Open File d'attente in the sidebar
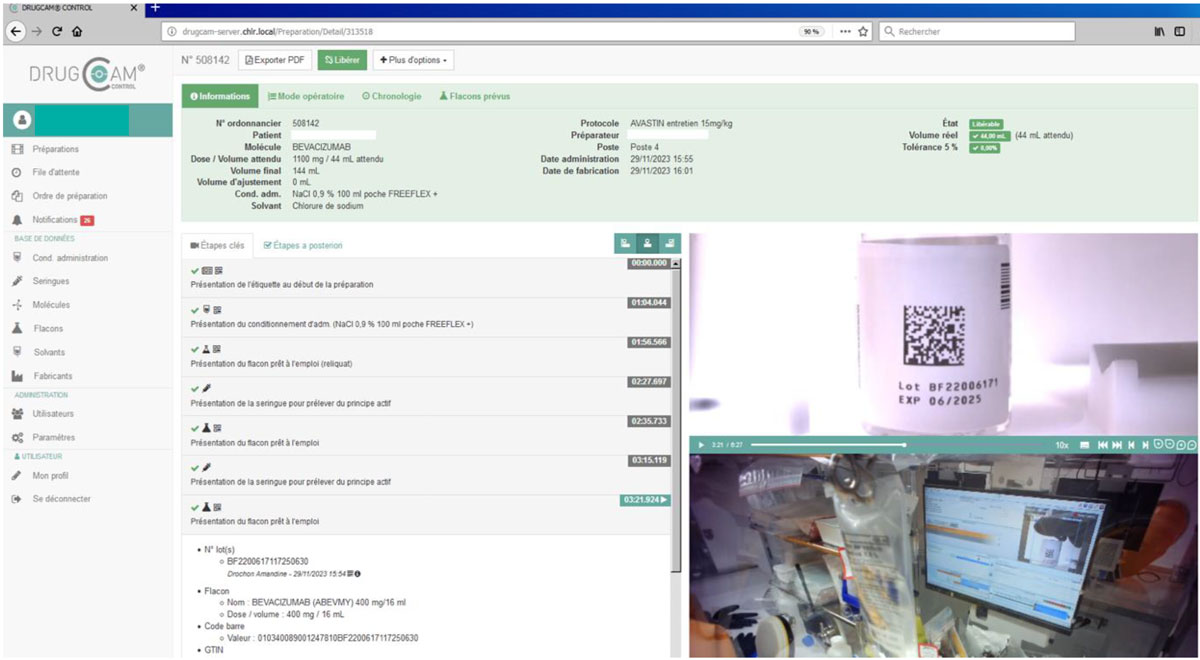The image size is (1200, 660). coord(54,172)
